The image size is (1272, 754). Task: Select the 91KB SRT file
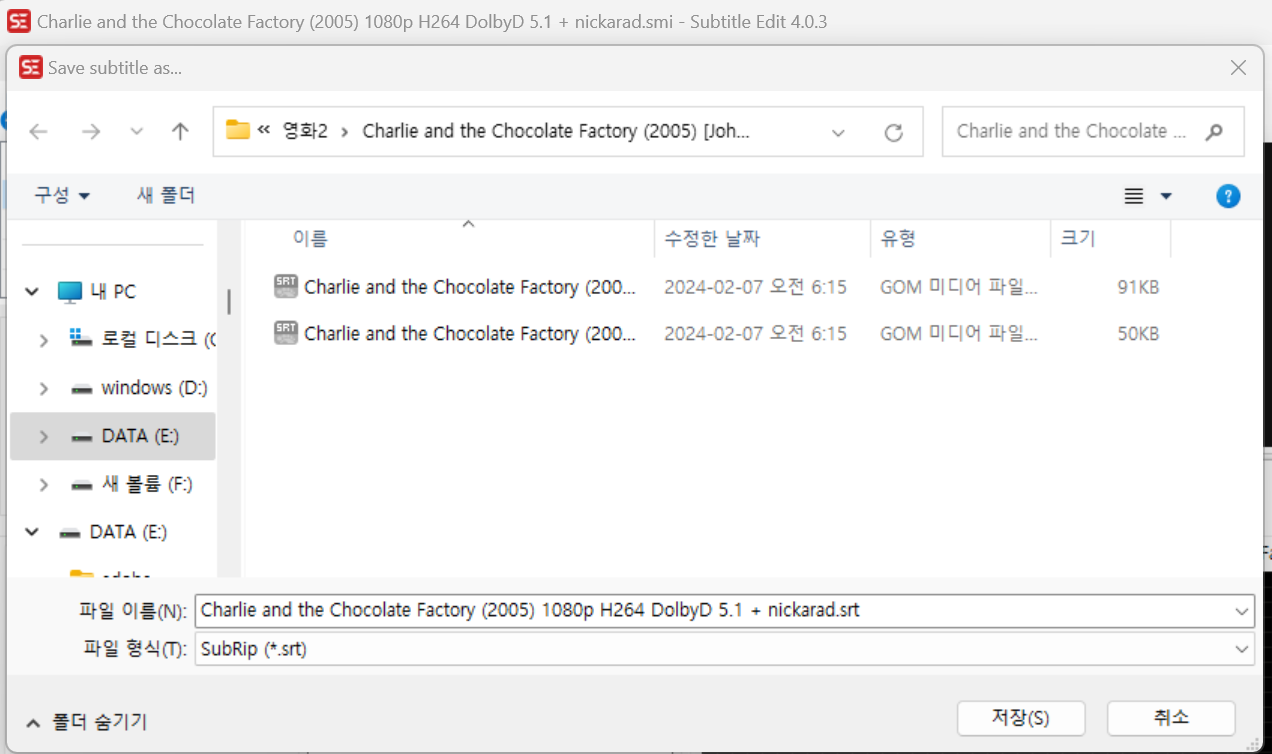coord(715,287)
